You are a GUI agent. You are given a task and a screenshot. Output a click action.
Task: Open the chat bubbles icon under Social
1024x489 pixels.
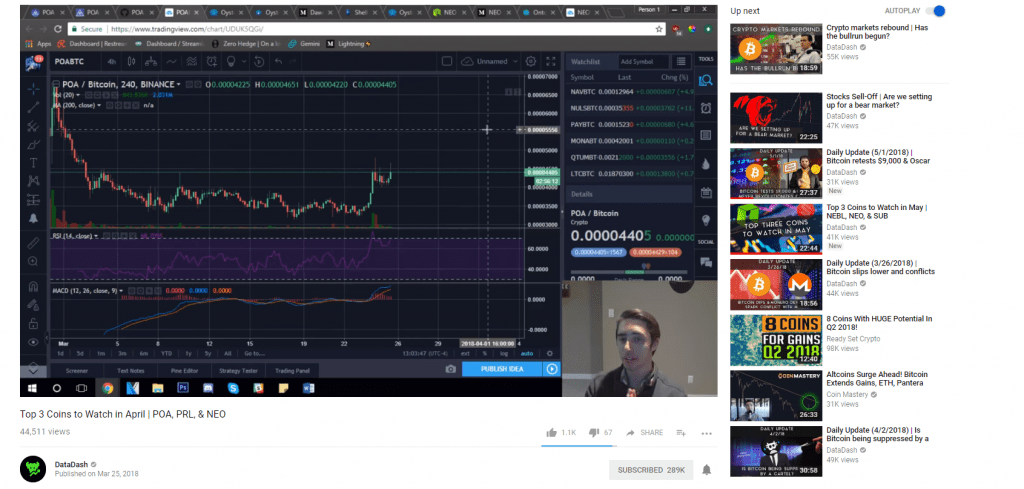[705, 262]
